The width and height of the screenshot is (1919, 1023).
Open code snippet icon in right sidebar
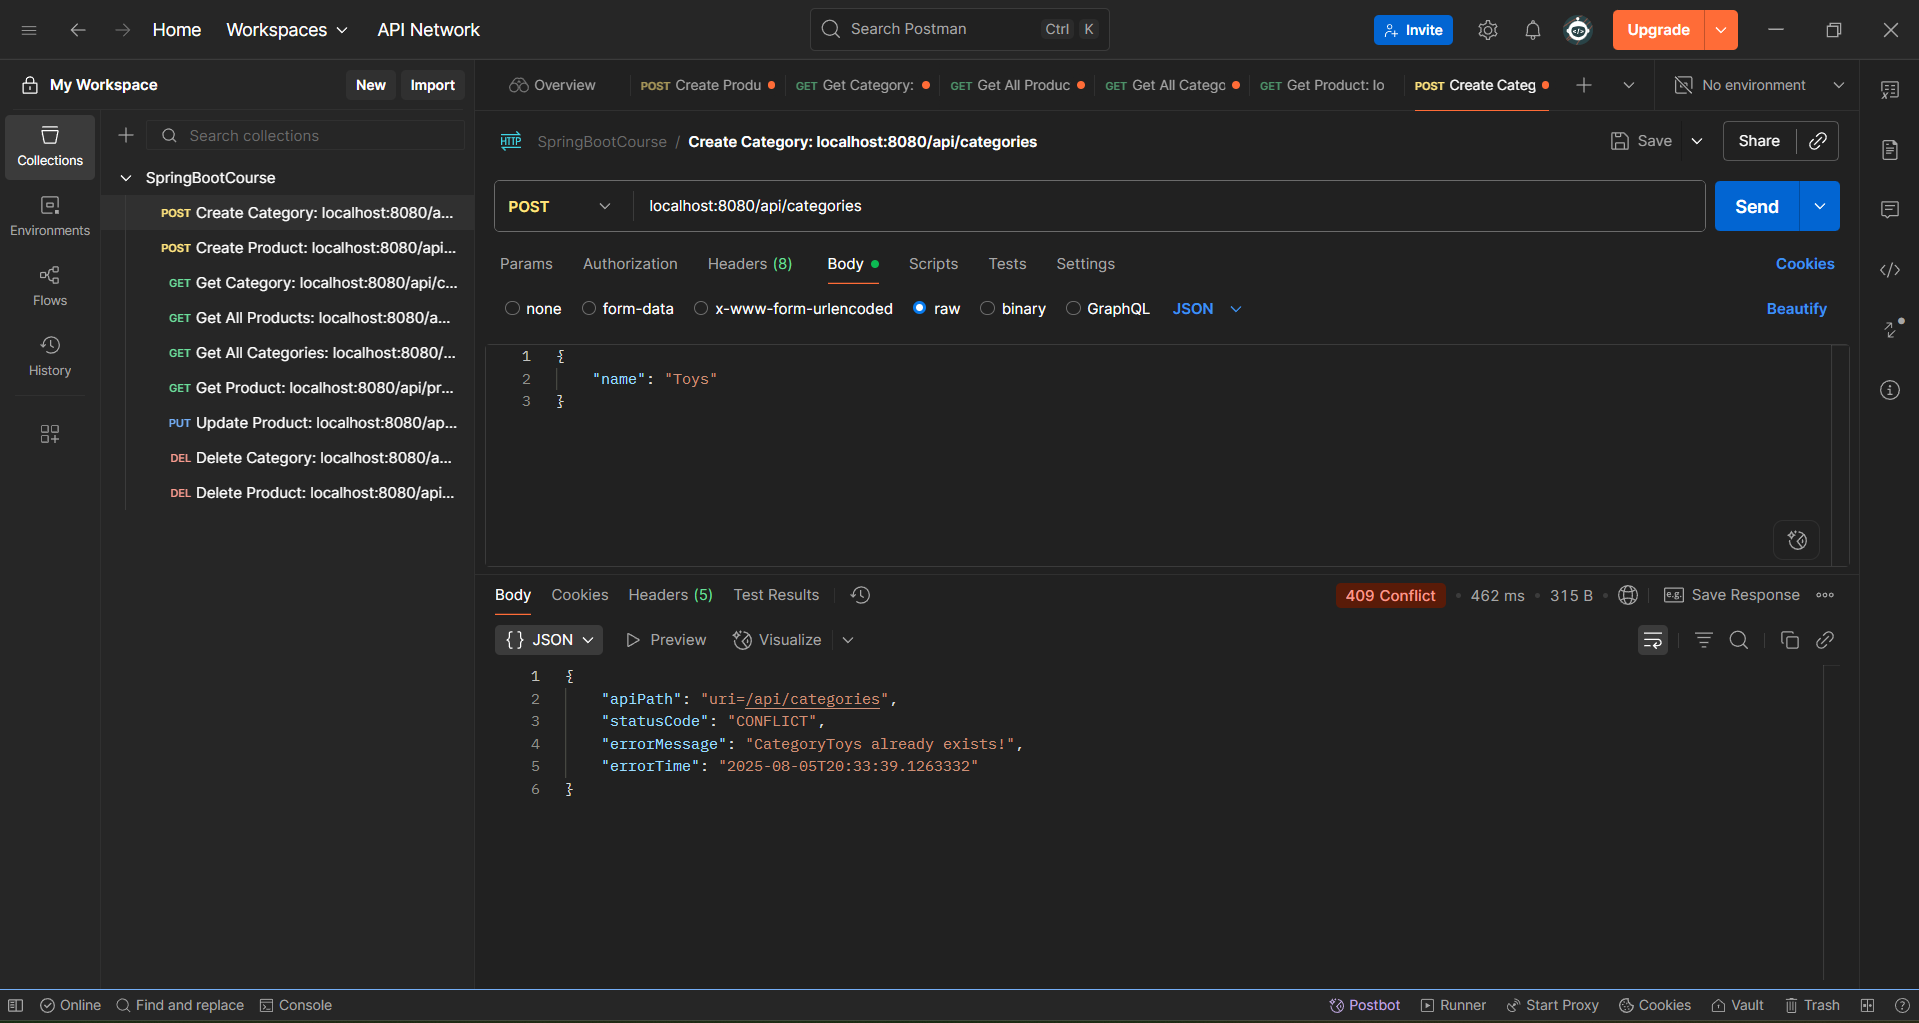[x=1890, y=270]
